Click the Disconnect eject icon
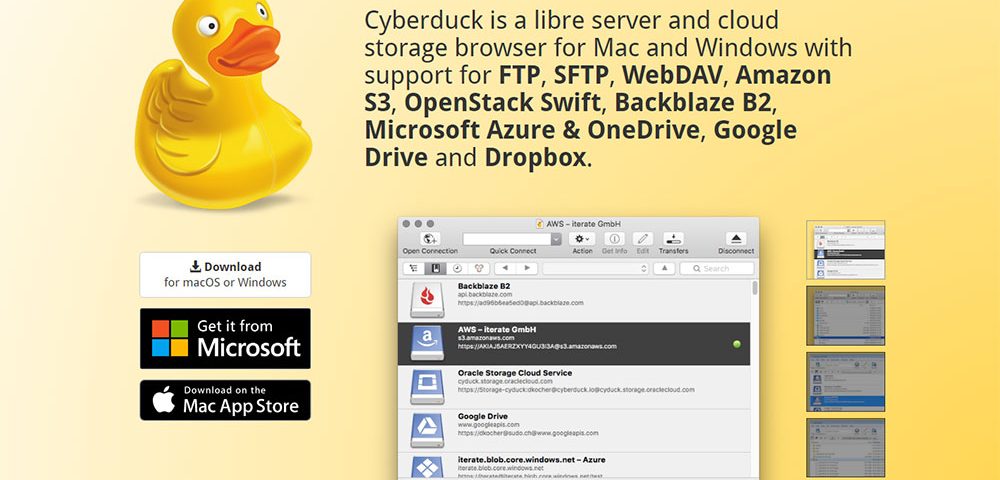The width and height of the screenshot is (1000, 480). 736,239
